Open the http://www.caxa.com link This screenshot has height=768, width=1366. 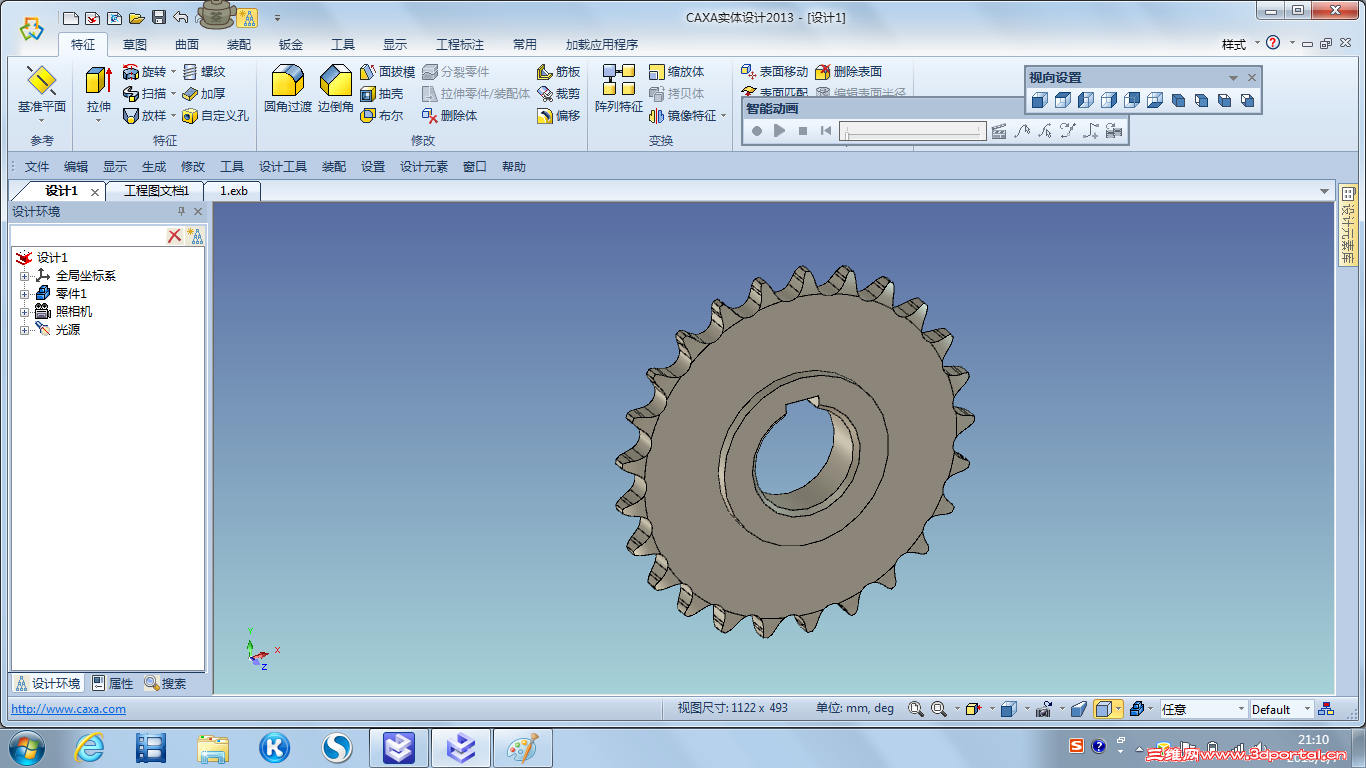pos(68,709)
